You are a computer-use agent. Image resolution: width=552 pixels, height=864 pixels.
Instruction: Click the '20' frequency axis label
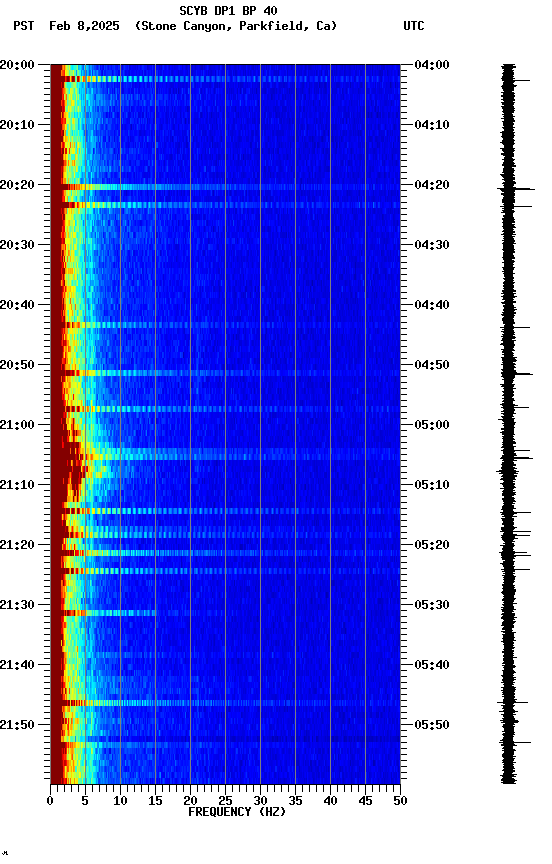(x=190, y=801)
